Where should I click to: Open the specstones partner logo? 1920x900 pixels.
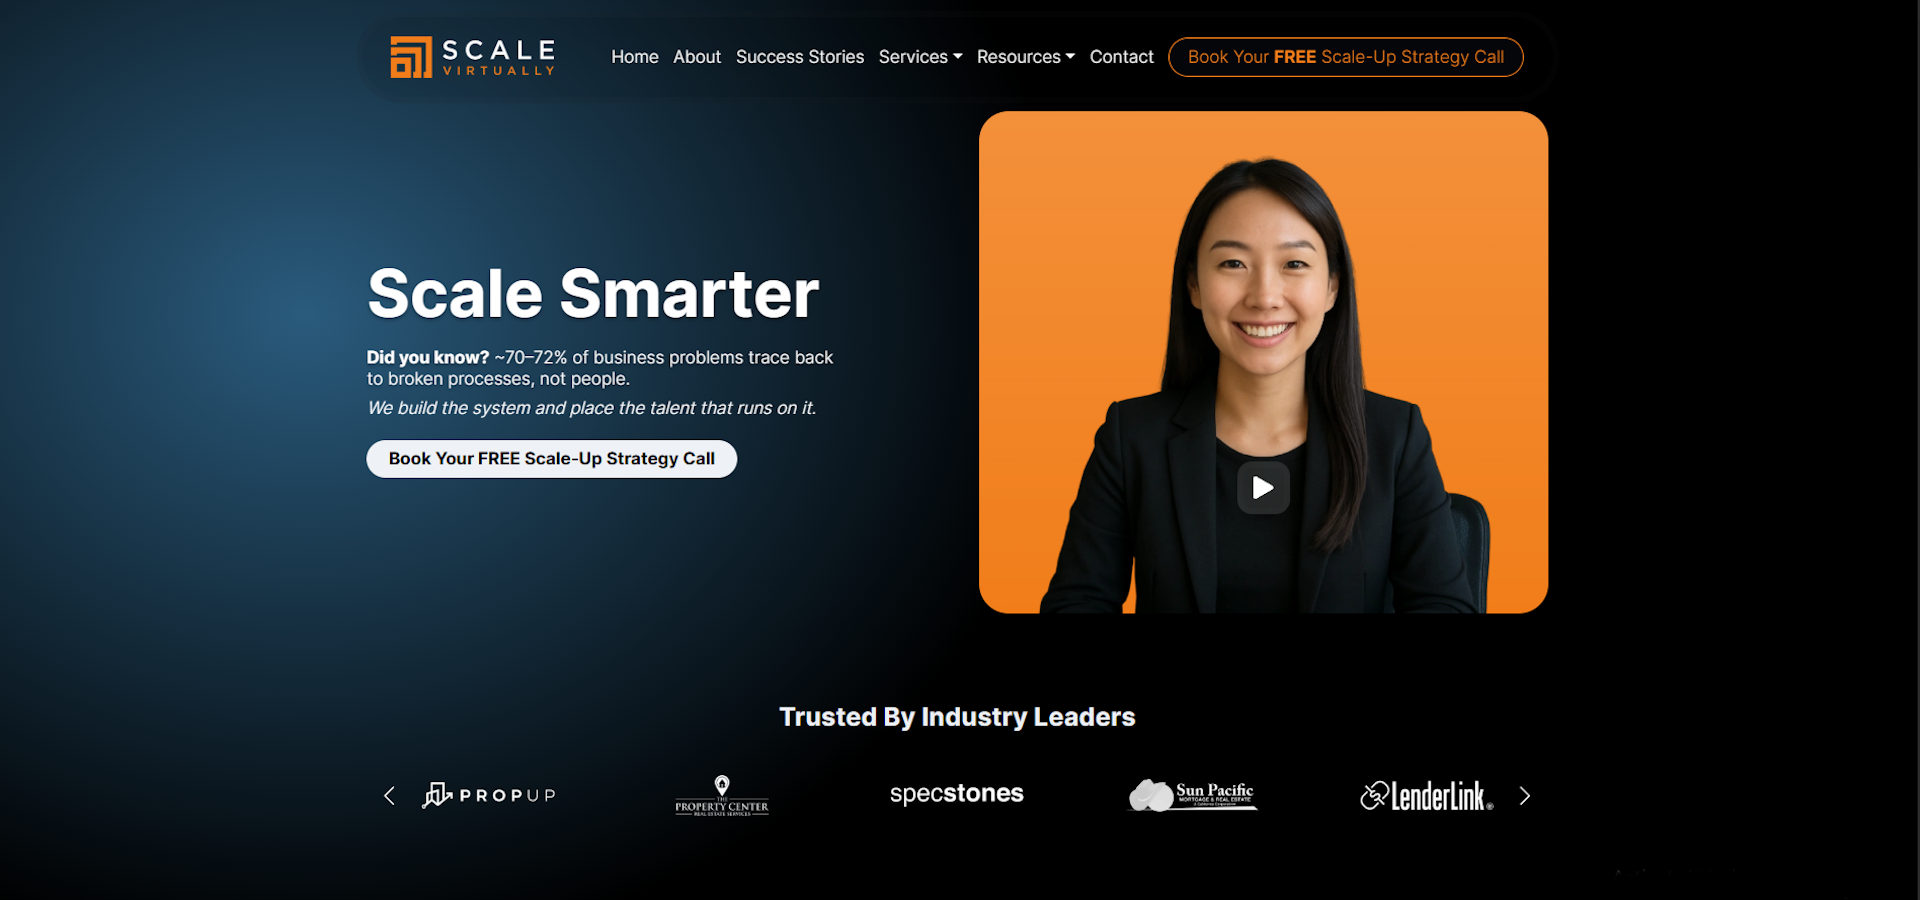(956, 794)
